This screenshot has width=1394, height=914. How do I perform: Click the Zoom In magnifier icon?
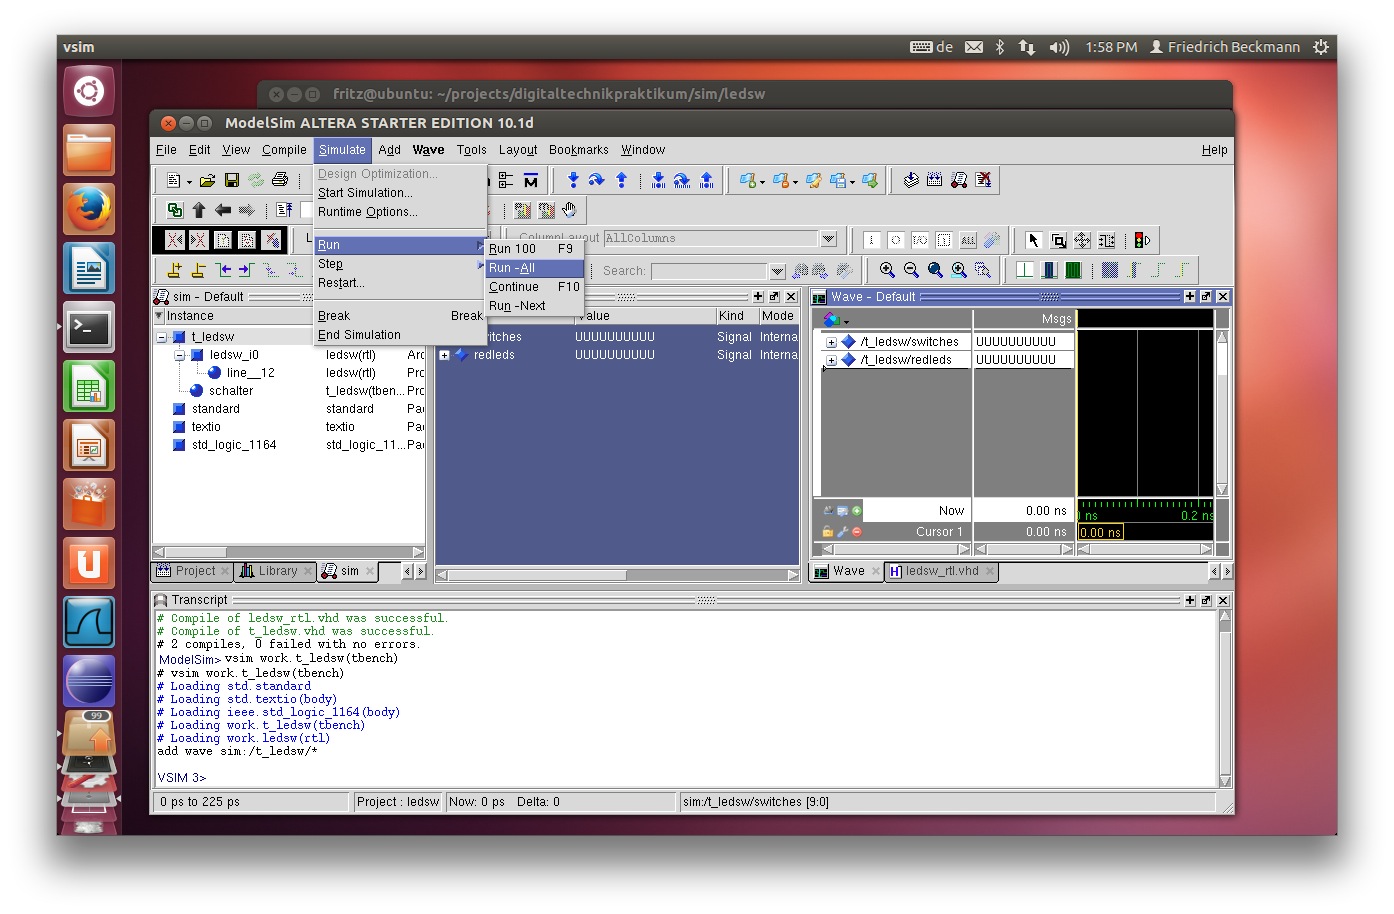[887, 270]
